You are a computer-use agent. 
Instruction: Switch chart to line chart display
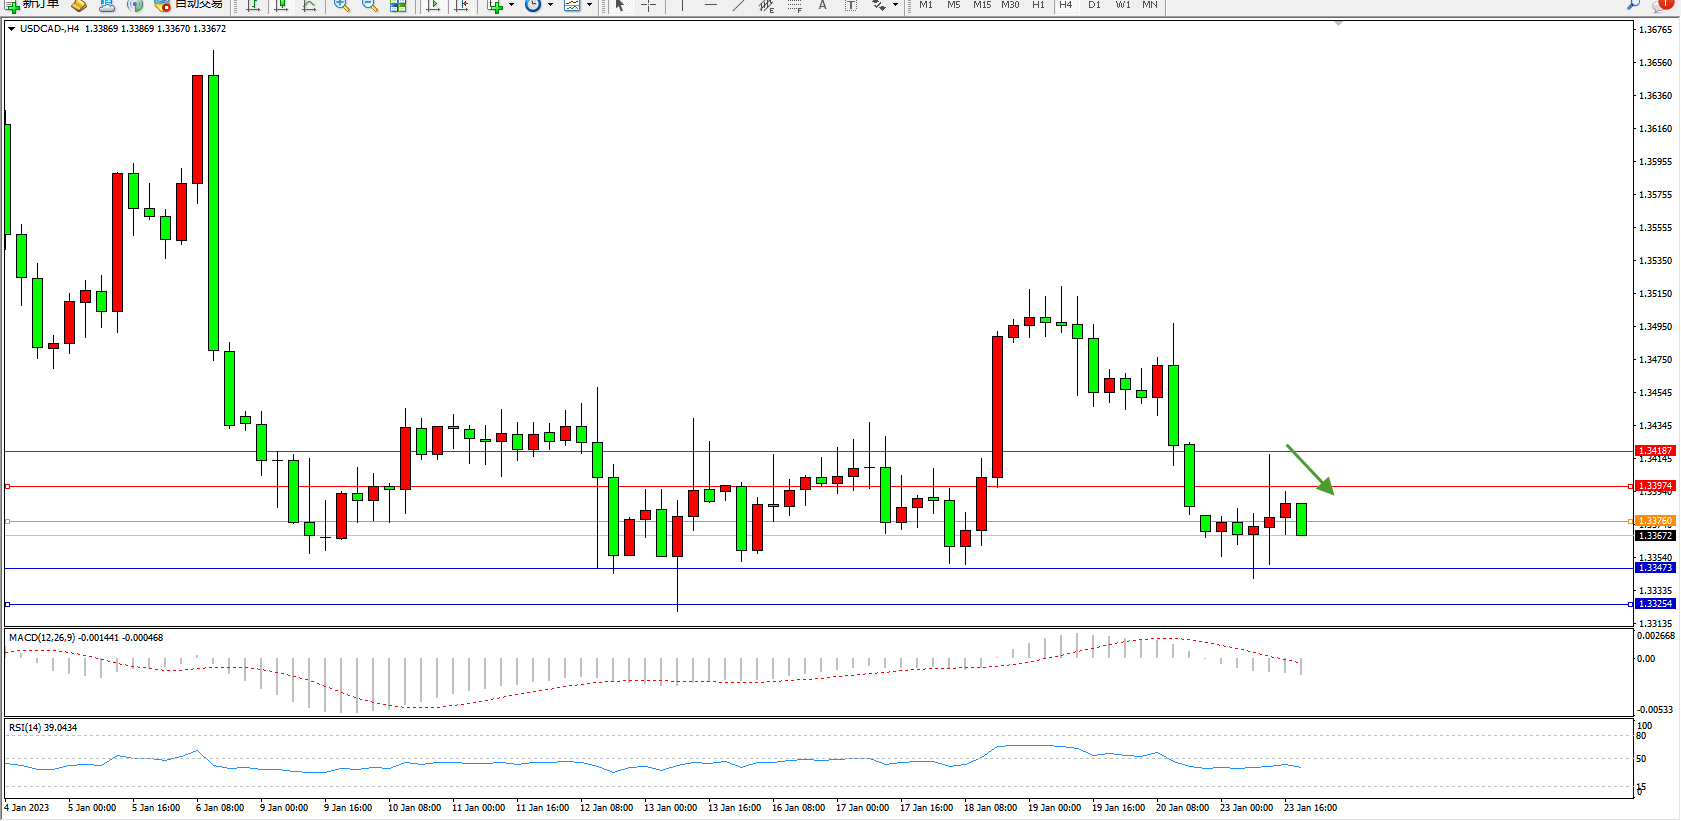310,5
